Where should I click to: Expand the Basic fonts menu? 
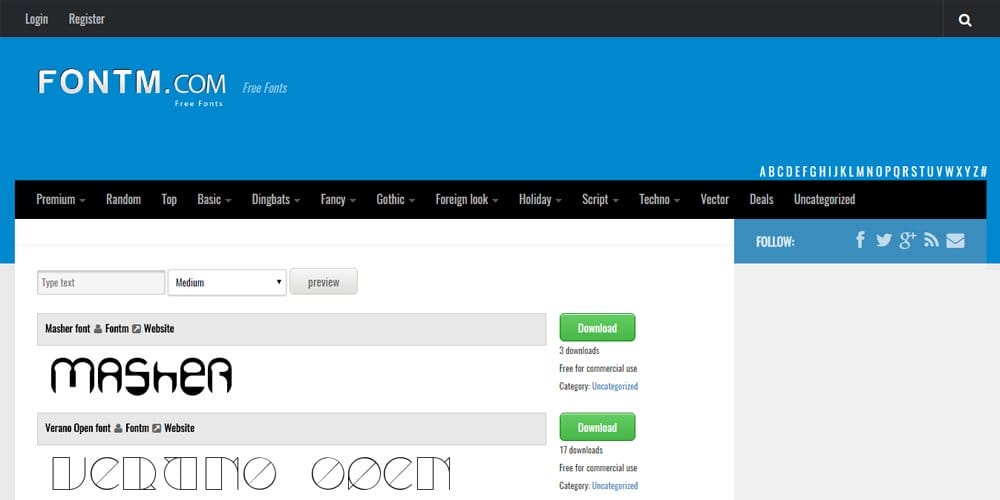[214, 200]
